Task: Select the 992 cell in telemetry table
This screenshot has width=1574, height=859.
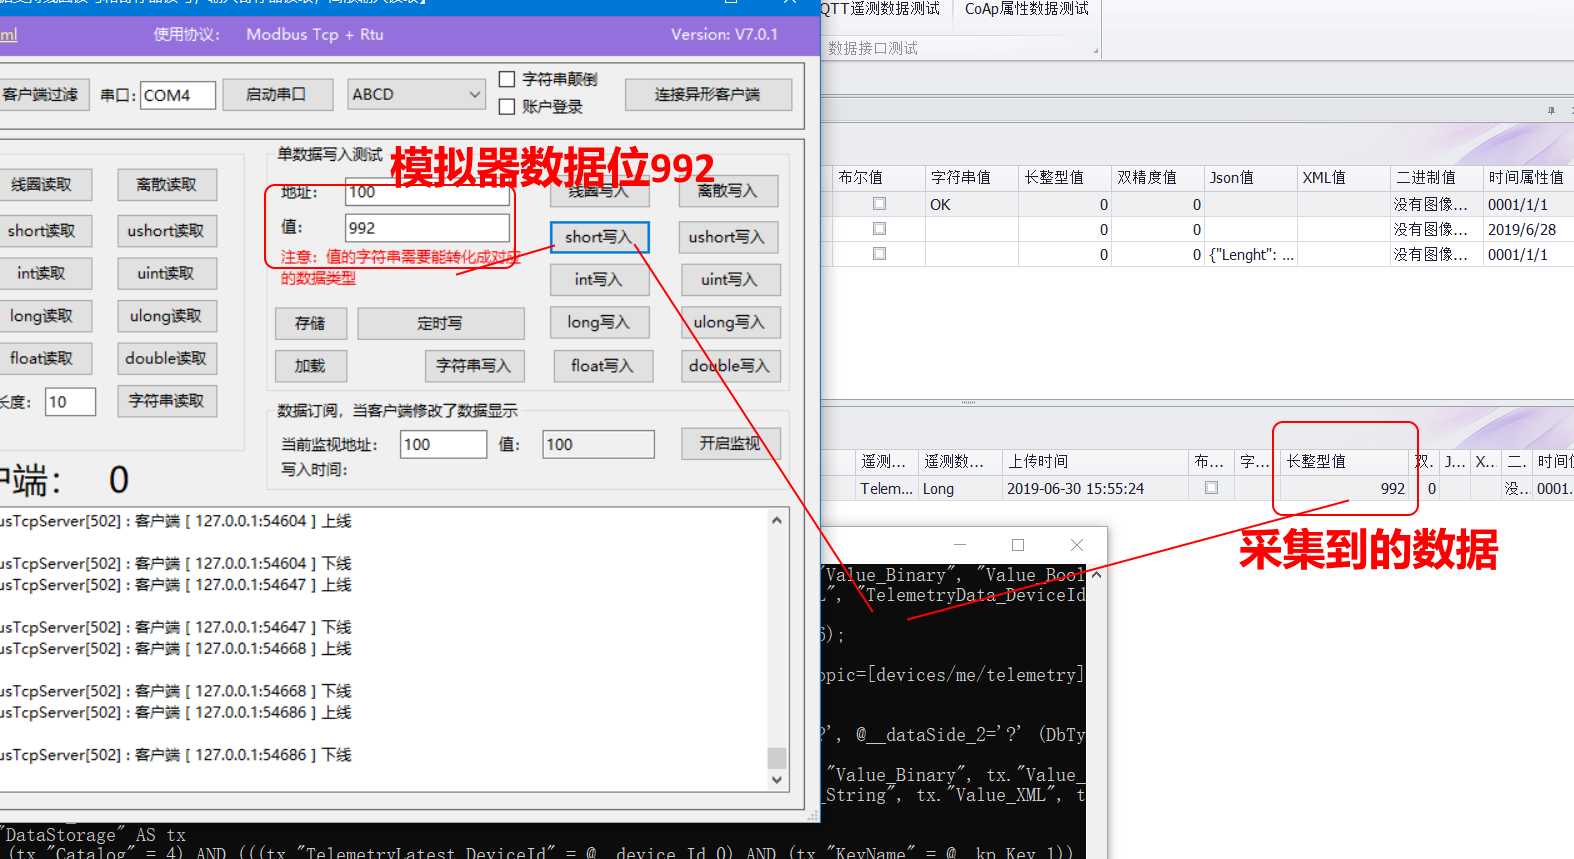Action: [1346, 489]
